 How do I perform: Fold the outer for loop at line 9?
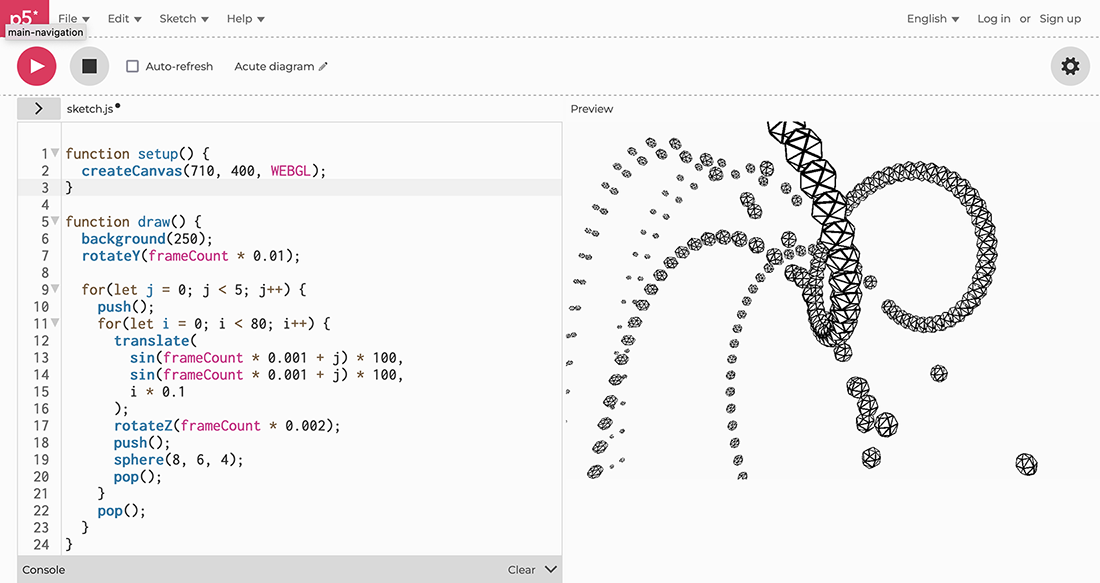[x=55, y=289]
